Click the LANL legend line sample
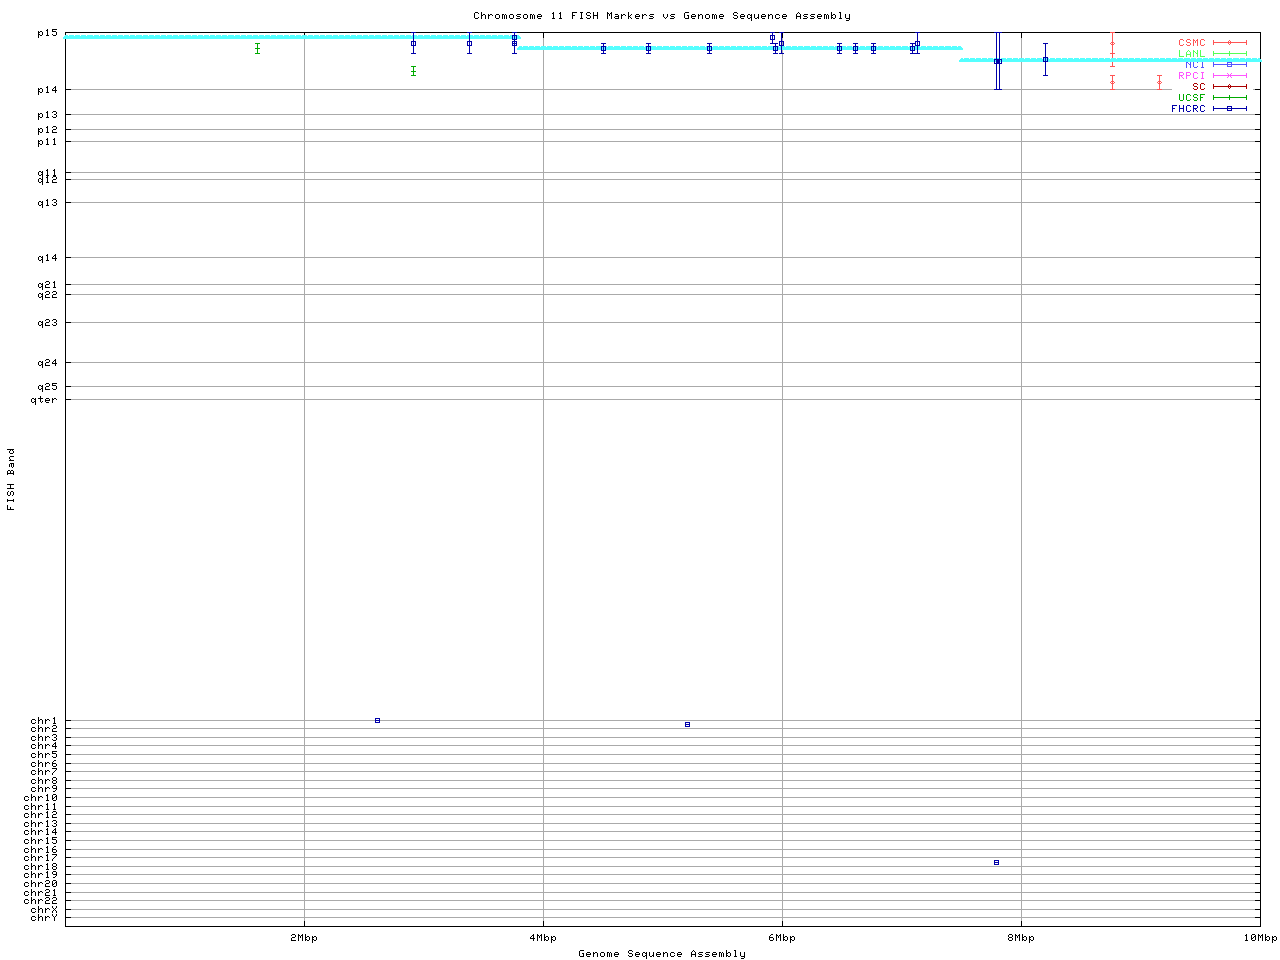The height and width of the screenshot is (960, 1280). [1229, 54]
